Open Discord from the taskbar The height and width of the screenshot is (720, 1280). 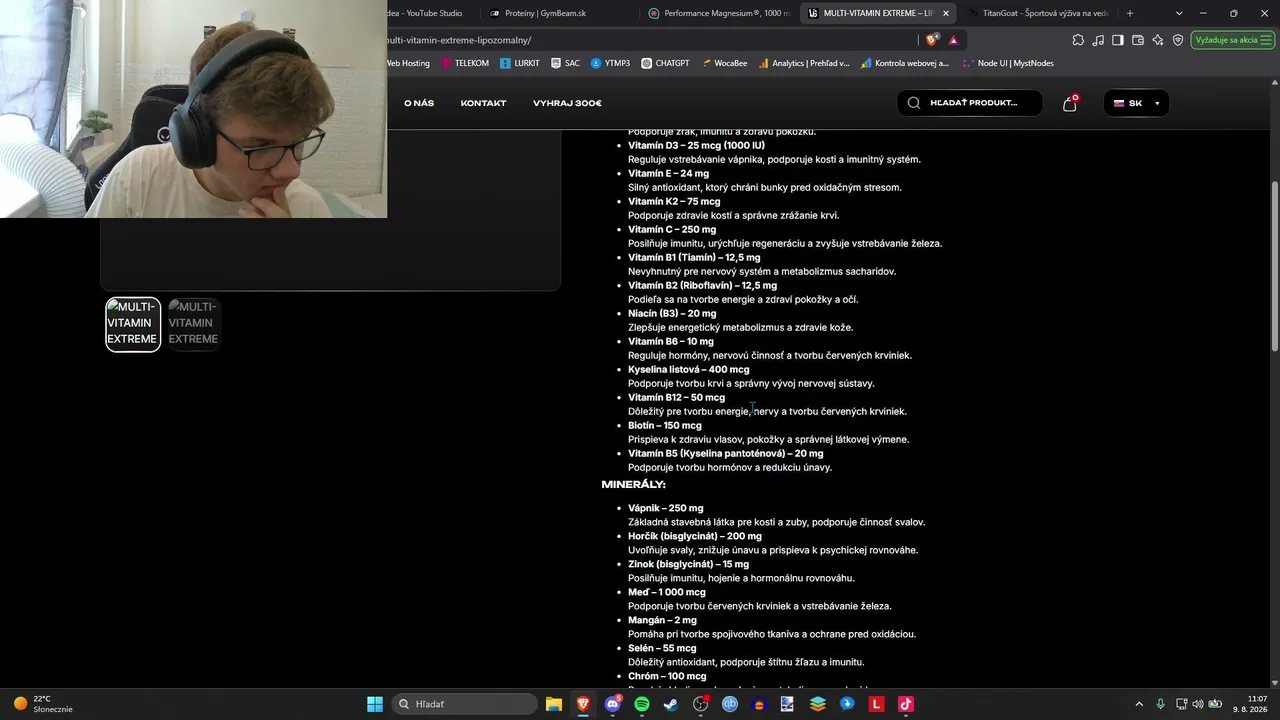613,704
